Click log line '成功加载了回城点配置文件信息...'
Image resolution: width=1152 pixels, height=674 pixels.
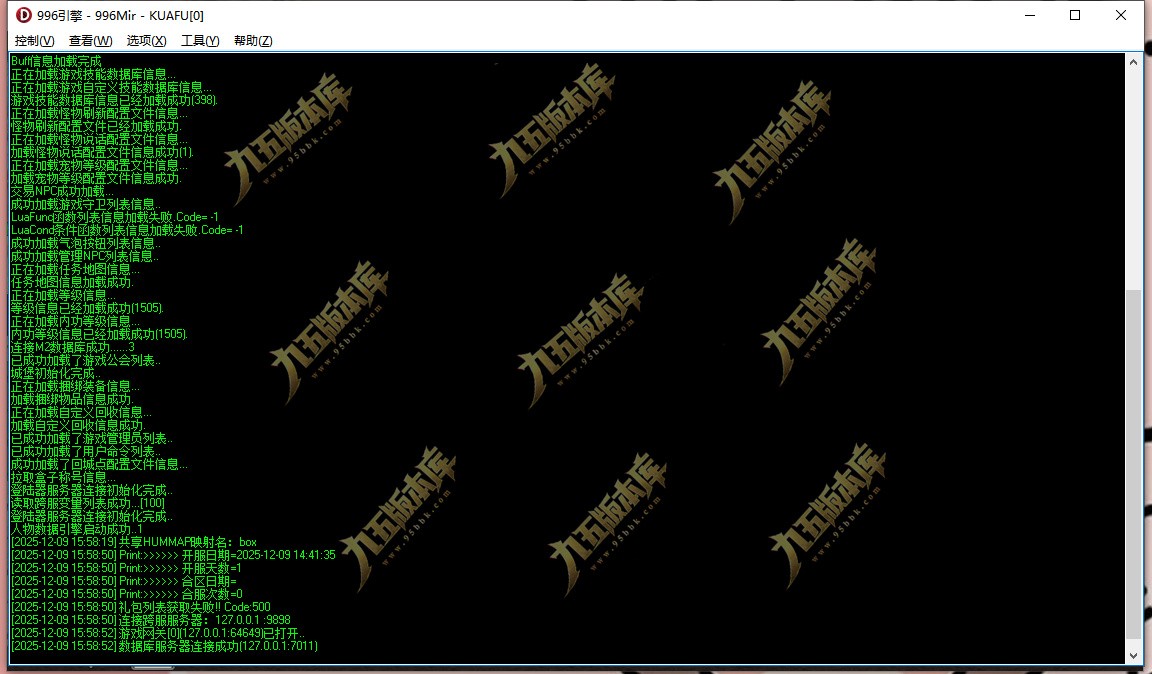[99, 465]
